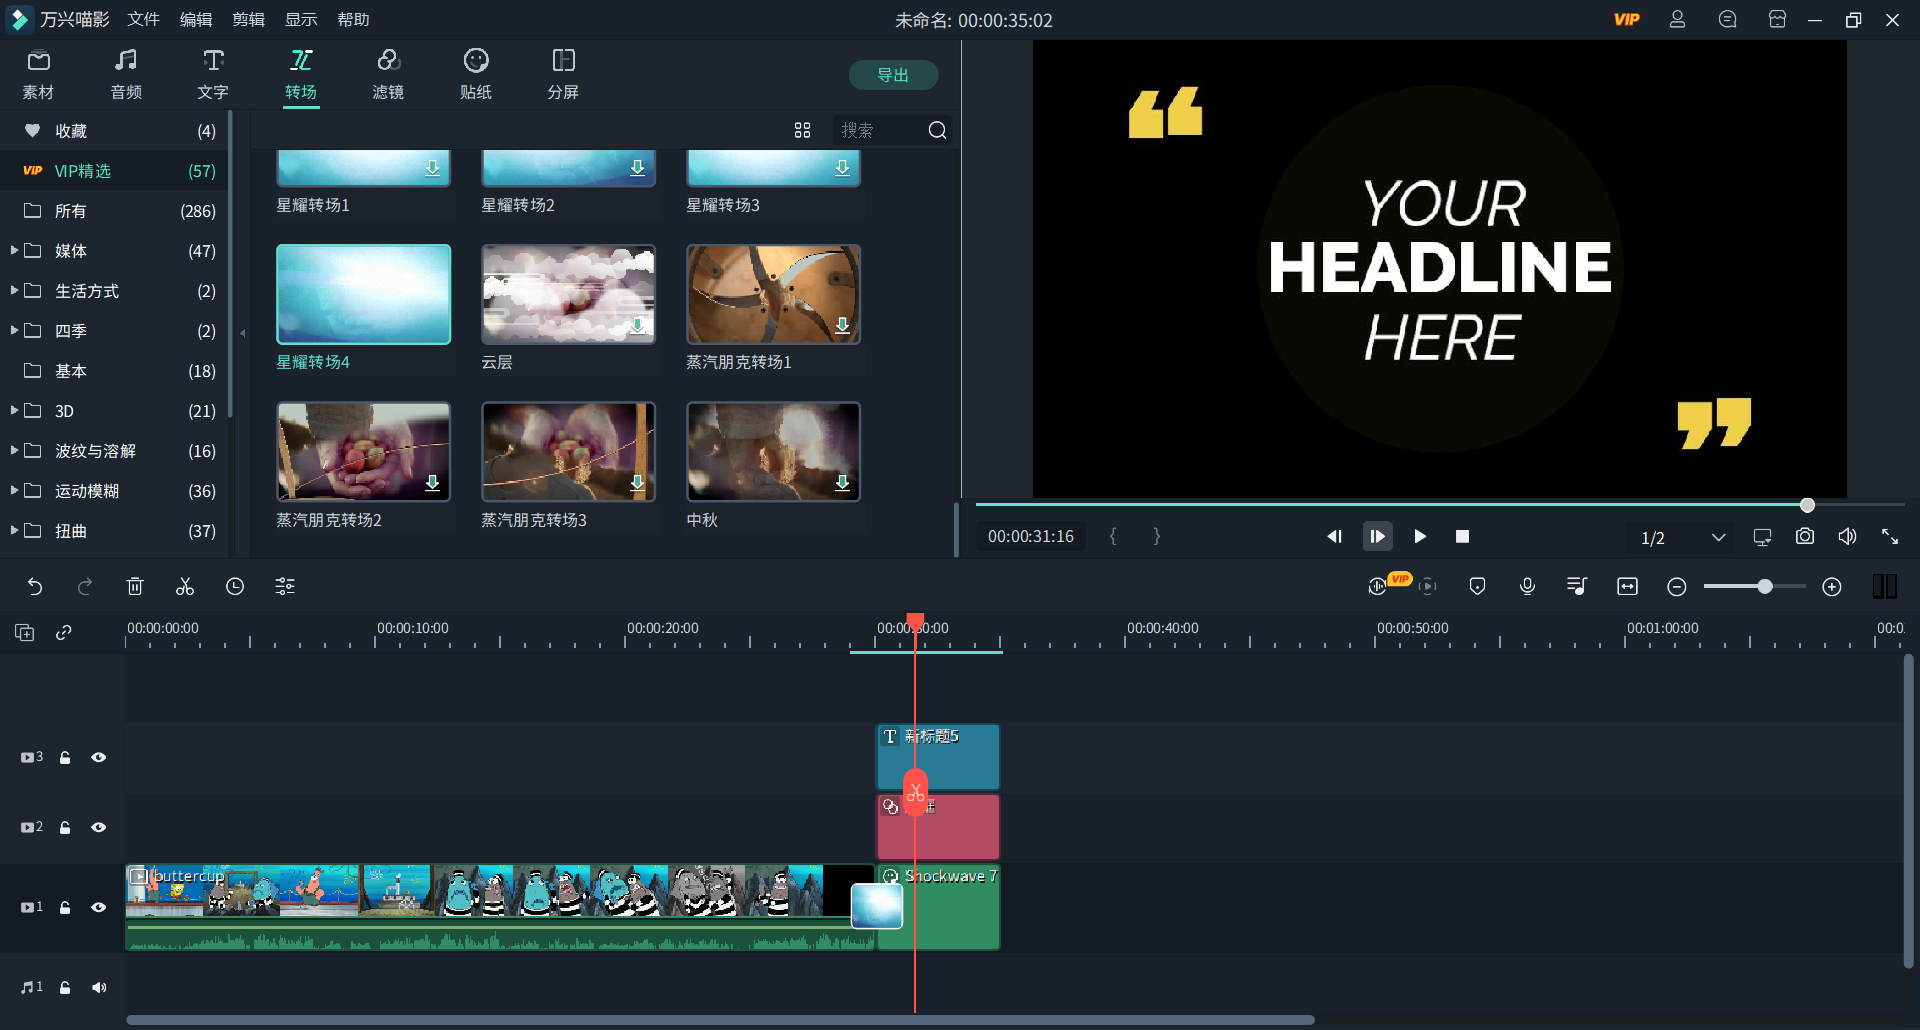
Task: Toggle lock on video track 2
Action: point(65,828)
